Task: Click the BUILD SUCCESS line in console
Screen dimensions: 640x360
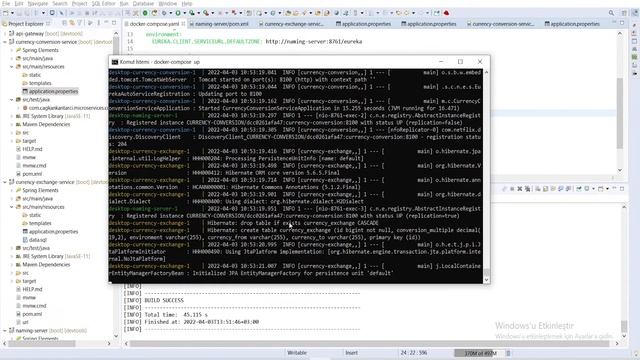Action: pos(164,300)
